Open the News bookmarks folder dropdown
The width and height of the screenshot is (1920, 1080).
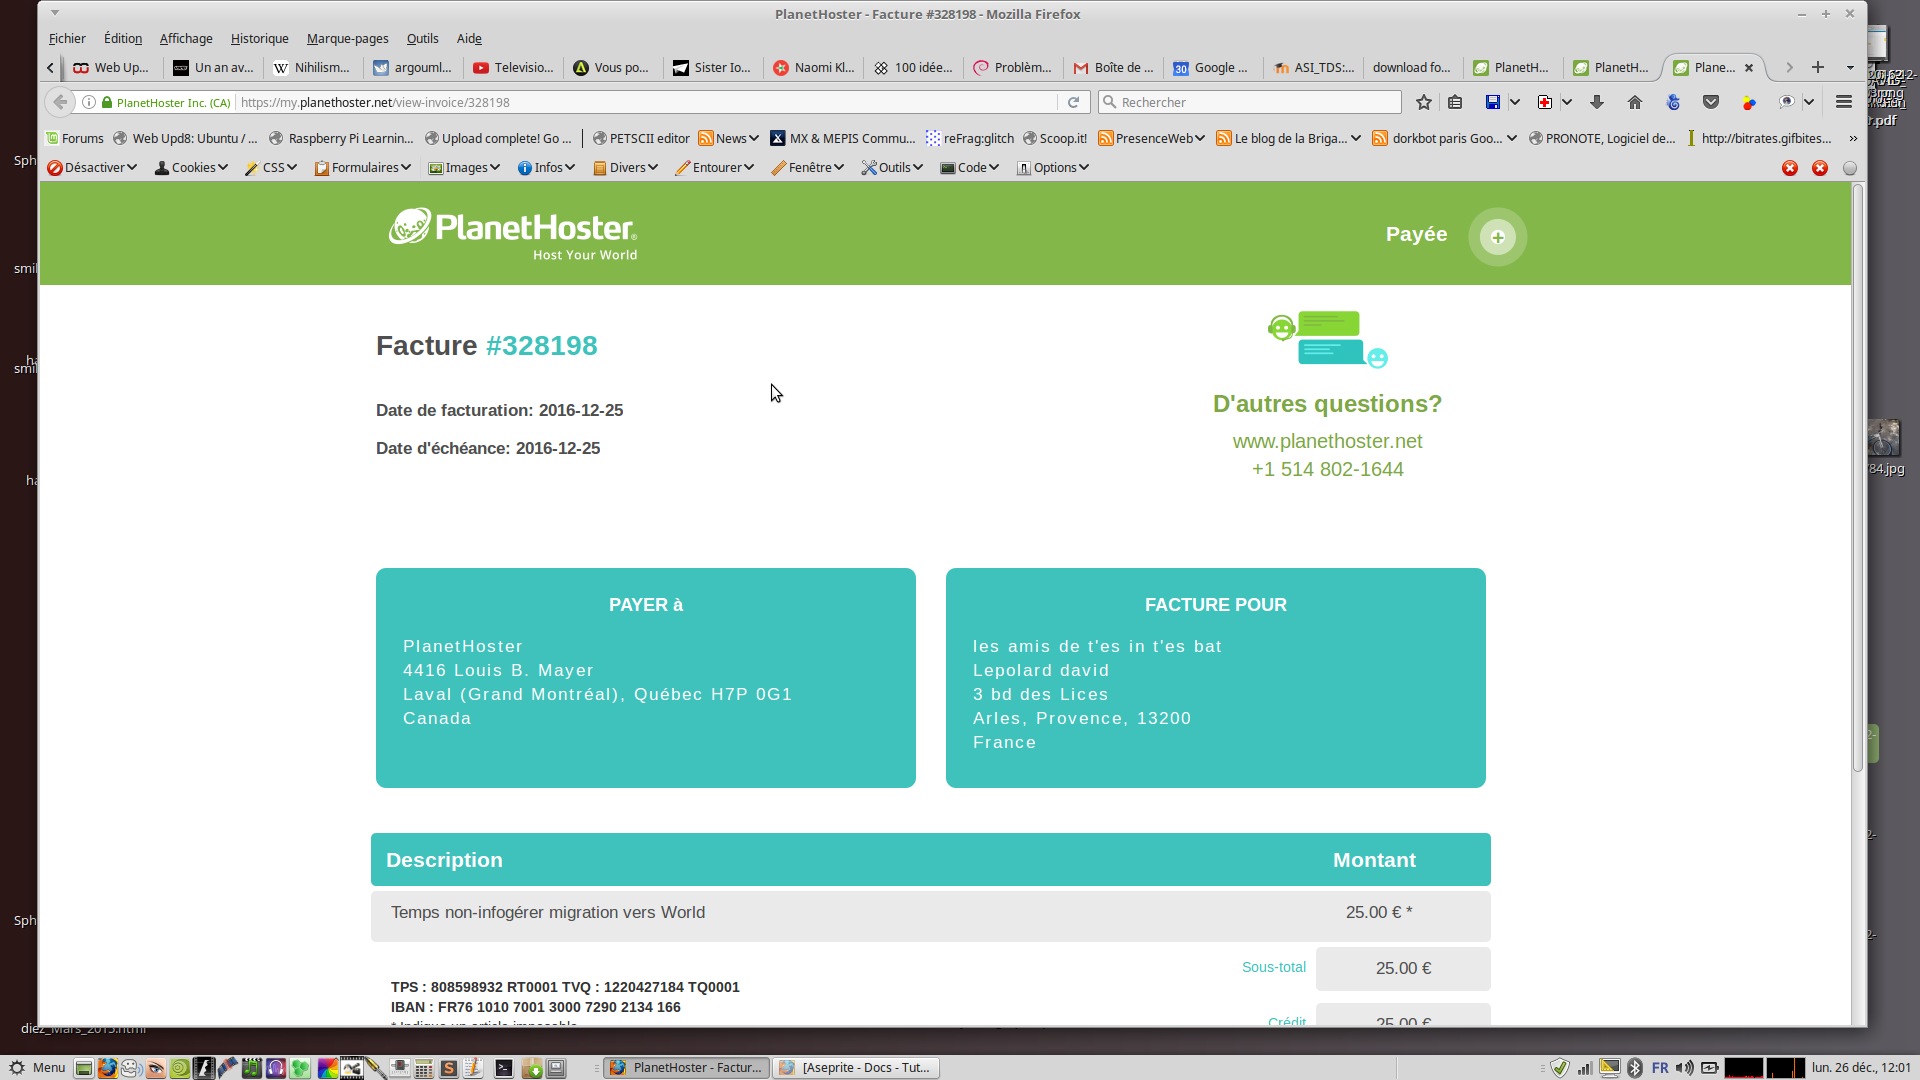[x=729, y=139]
